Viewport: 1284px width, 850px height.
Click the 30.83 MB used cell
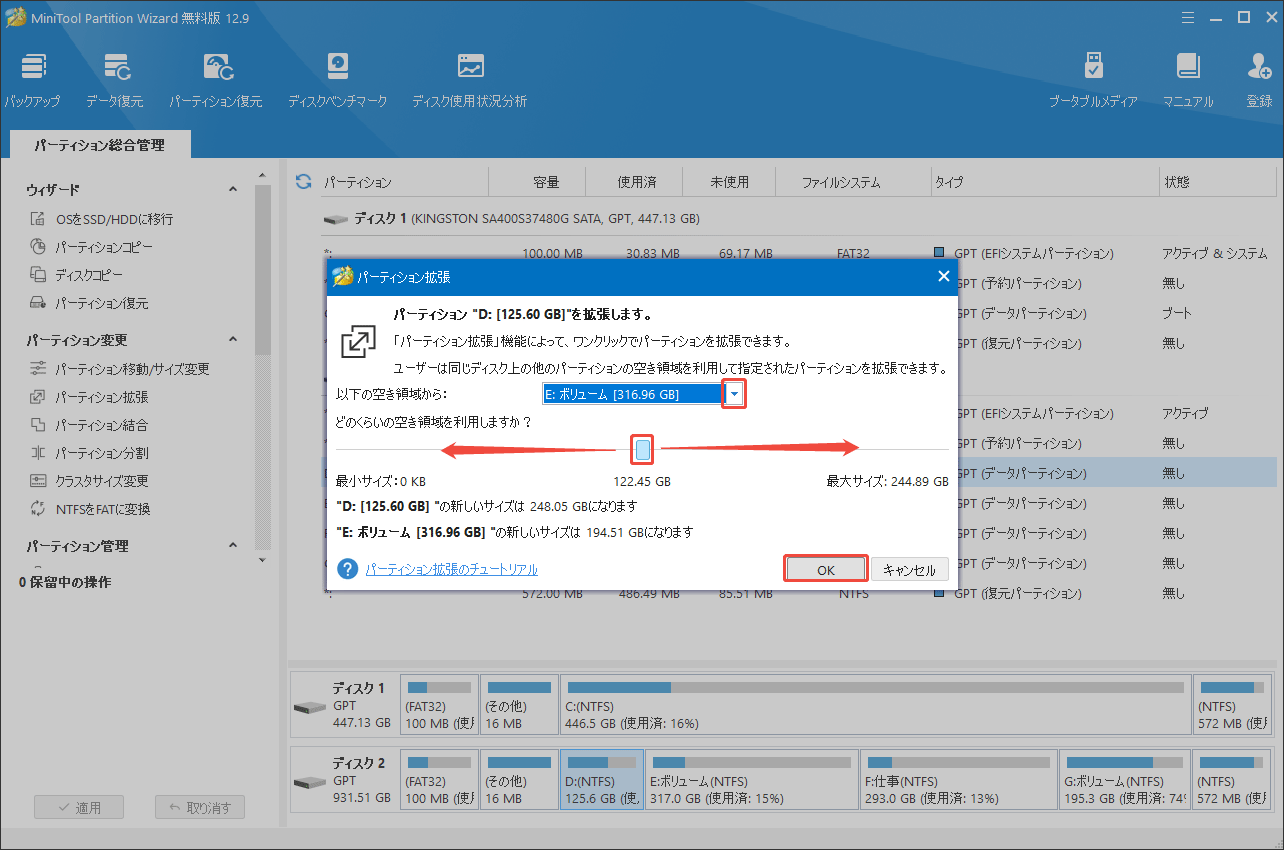coord(652,254)
